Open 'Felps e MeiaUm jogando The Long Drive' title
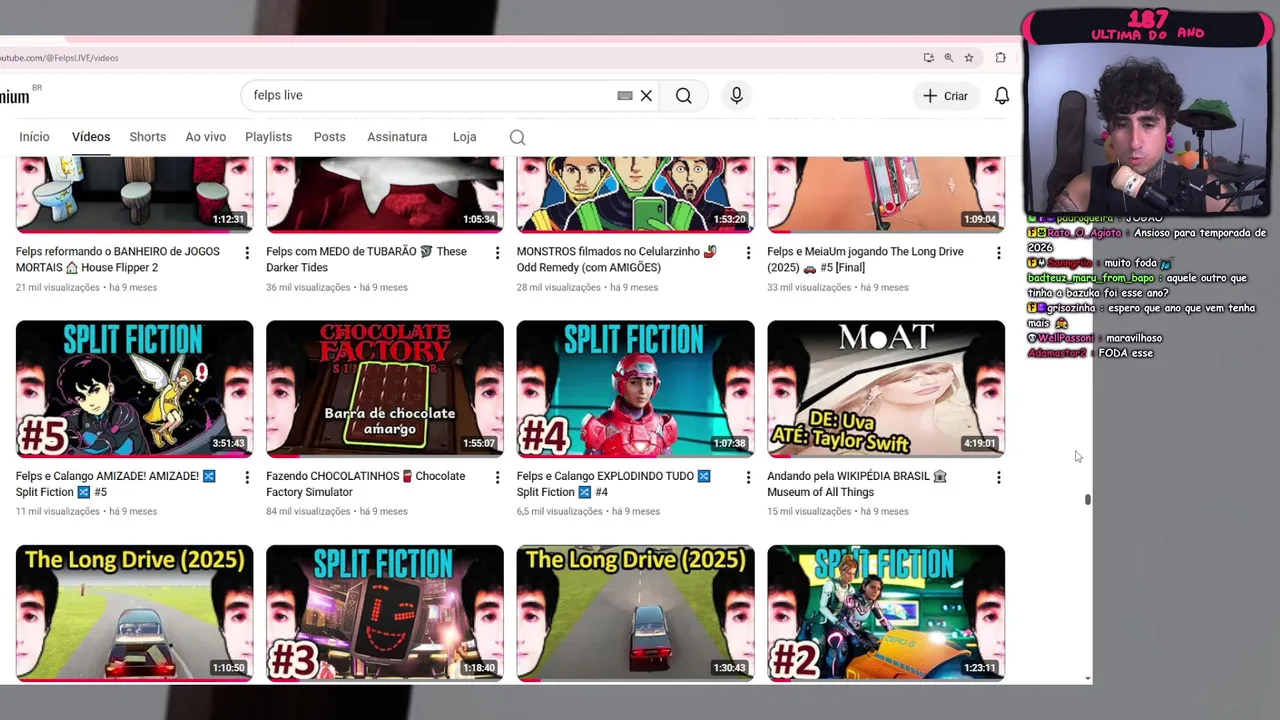The width and height of the screenshot is (1280, 720). click(866, 260)
